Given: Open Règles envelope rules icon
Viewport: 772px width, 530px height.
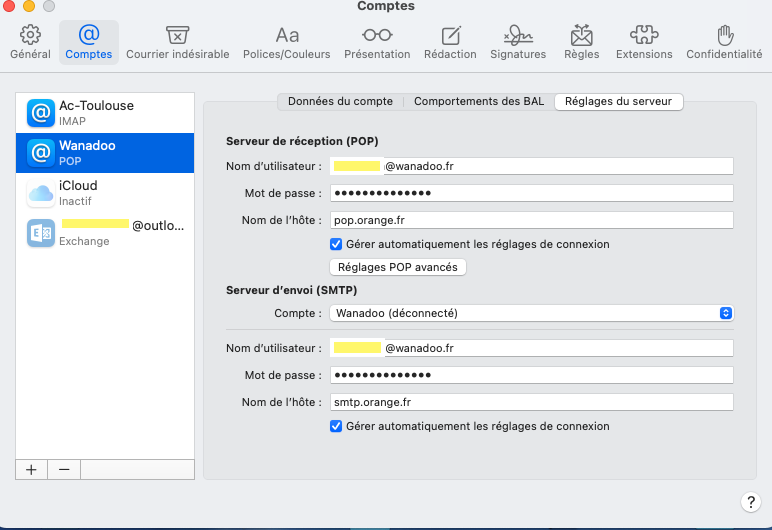Looking at the screenshot, I should pos(581,36).
